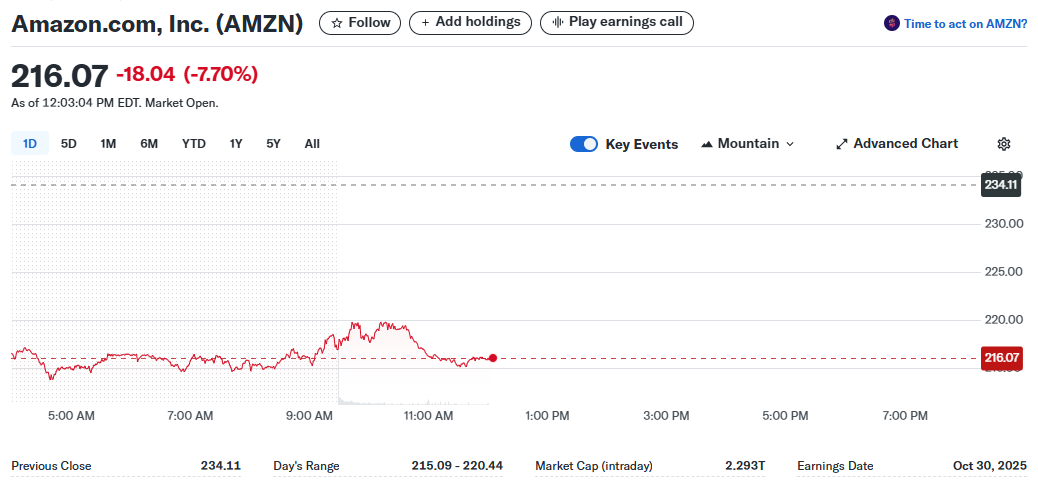This screenshot has width=1038, height=480.
Task: Open the Mountain chart type dropdown
Action: [747, 144]
